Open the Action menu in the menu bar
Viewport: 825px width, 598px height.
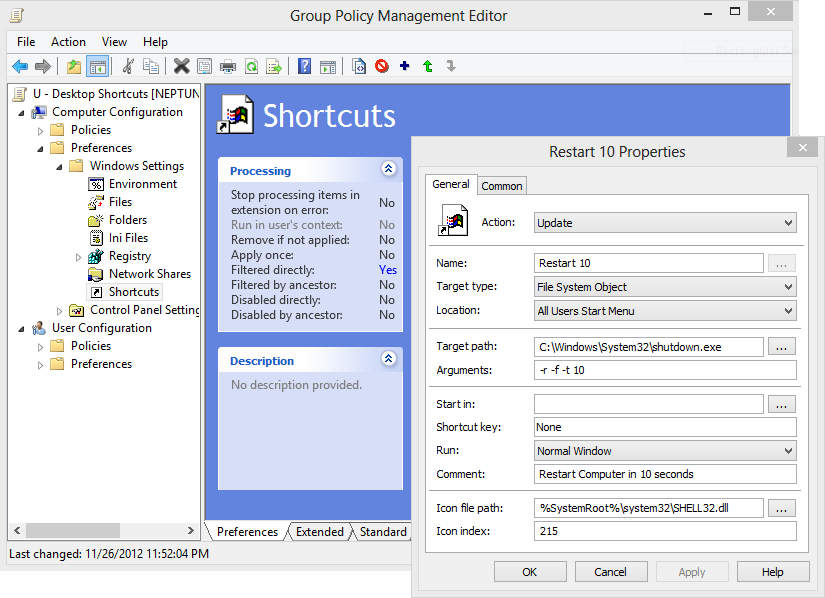coord(68,42)
